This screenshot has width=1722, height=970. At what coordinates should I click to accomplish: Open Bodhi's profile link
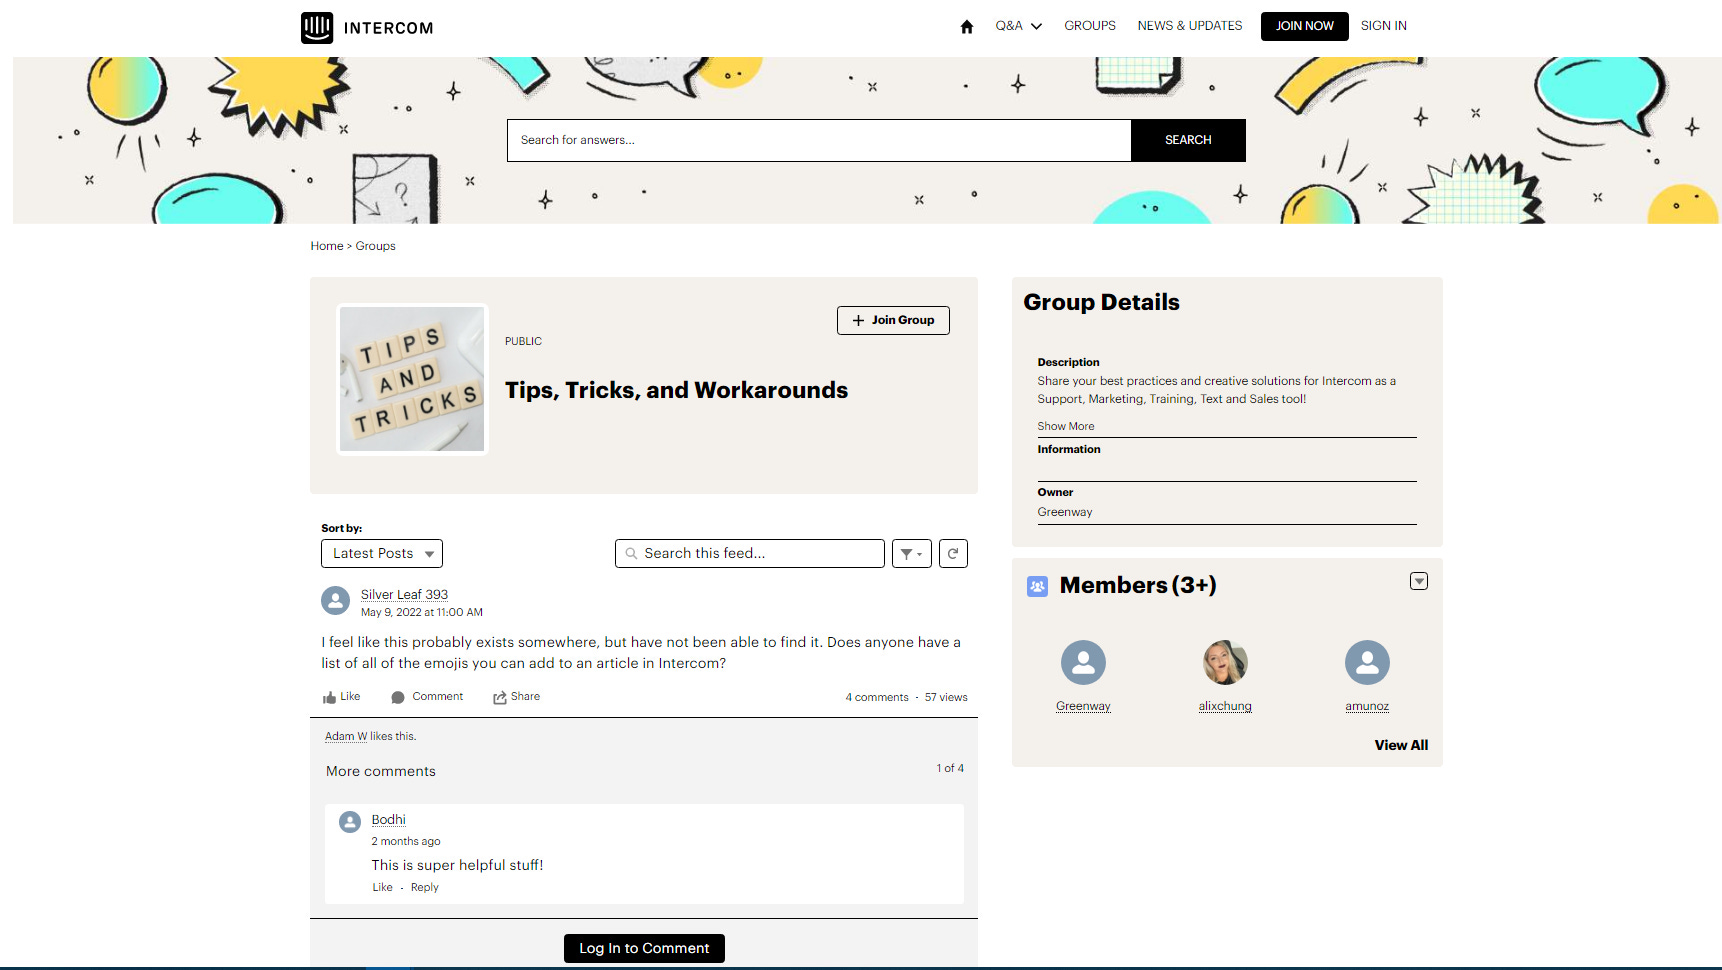coord(389,819)
